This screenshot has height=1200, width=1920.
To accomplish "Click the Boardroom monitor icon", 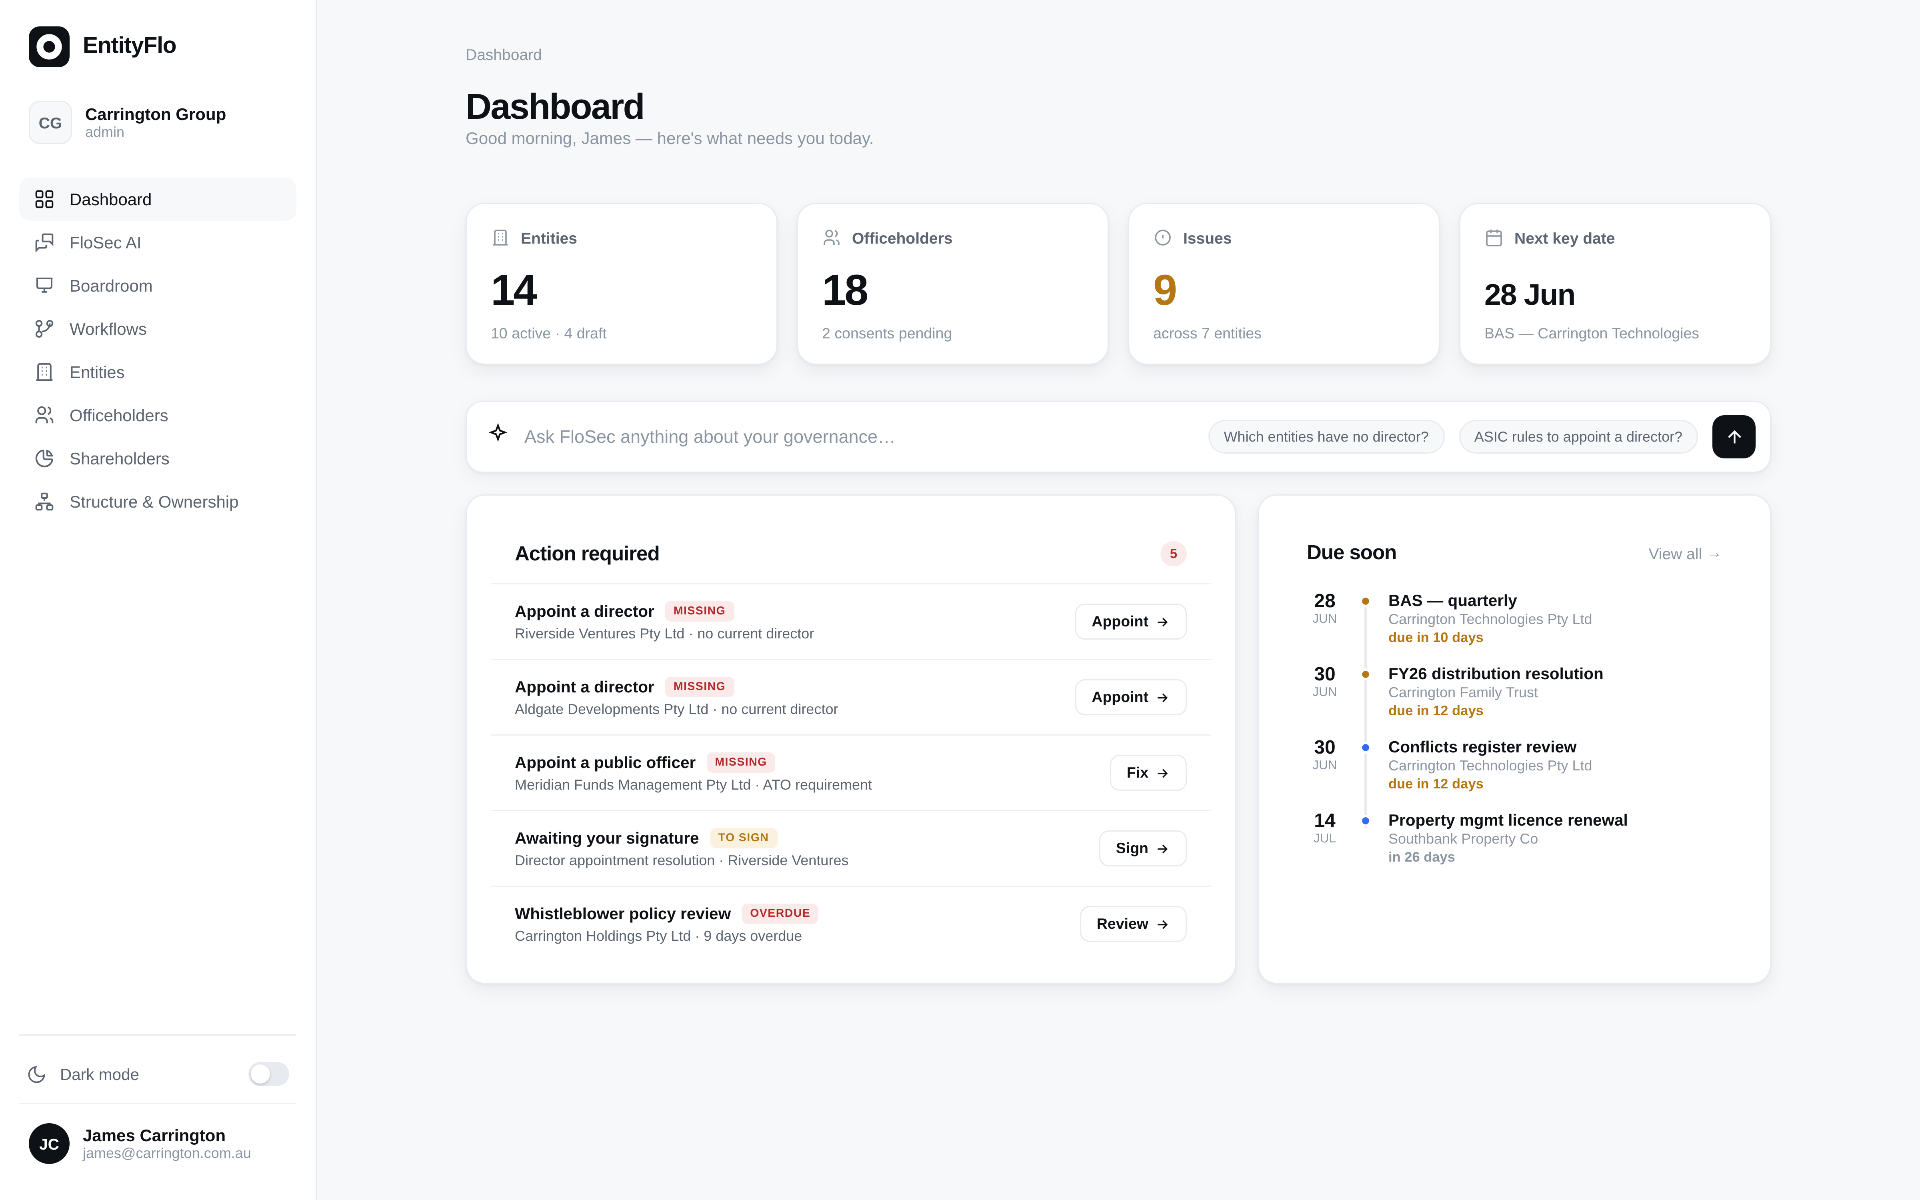I will [x=44, y=286].
